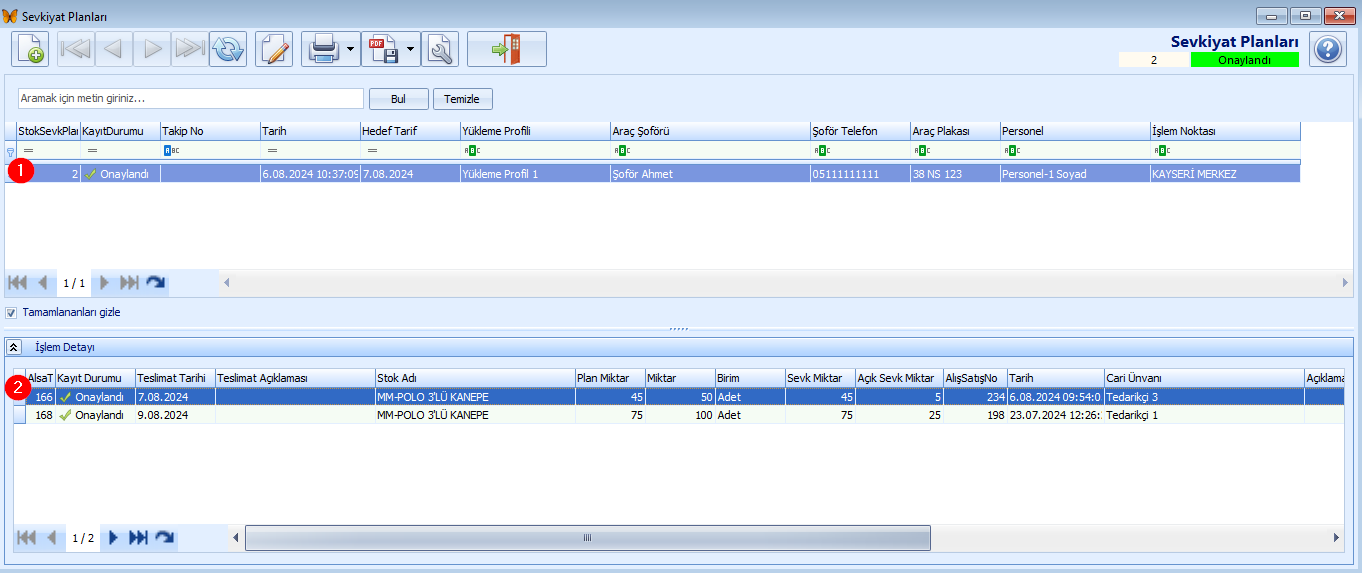Select Yükleme Profil 1 cell
This screenshot has height=573, width=1362.
coord(535,174)
